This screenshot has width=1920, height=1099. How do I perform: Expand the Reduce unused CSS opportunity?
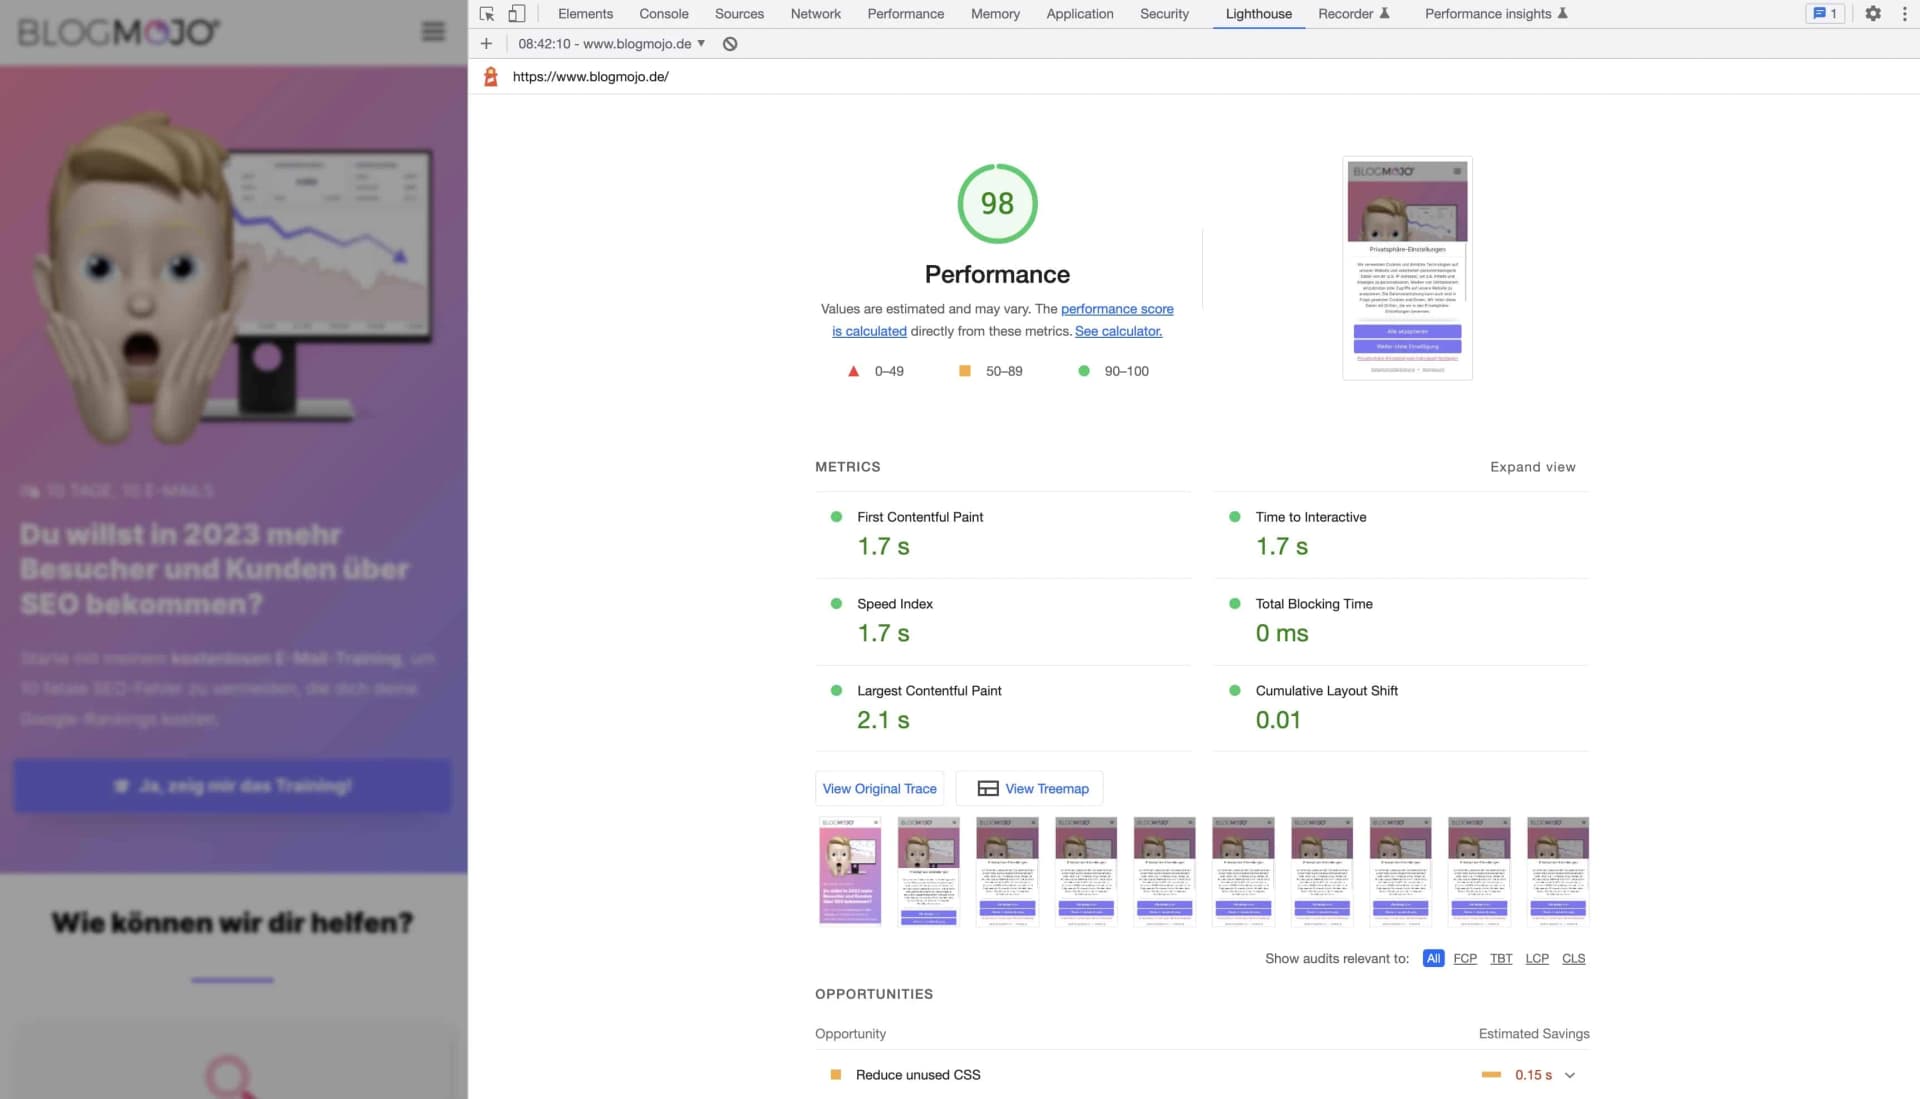click(x=1569, y=1075)
